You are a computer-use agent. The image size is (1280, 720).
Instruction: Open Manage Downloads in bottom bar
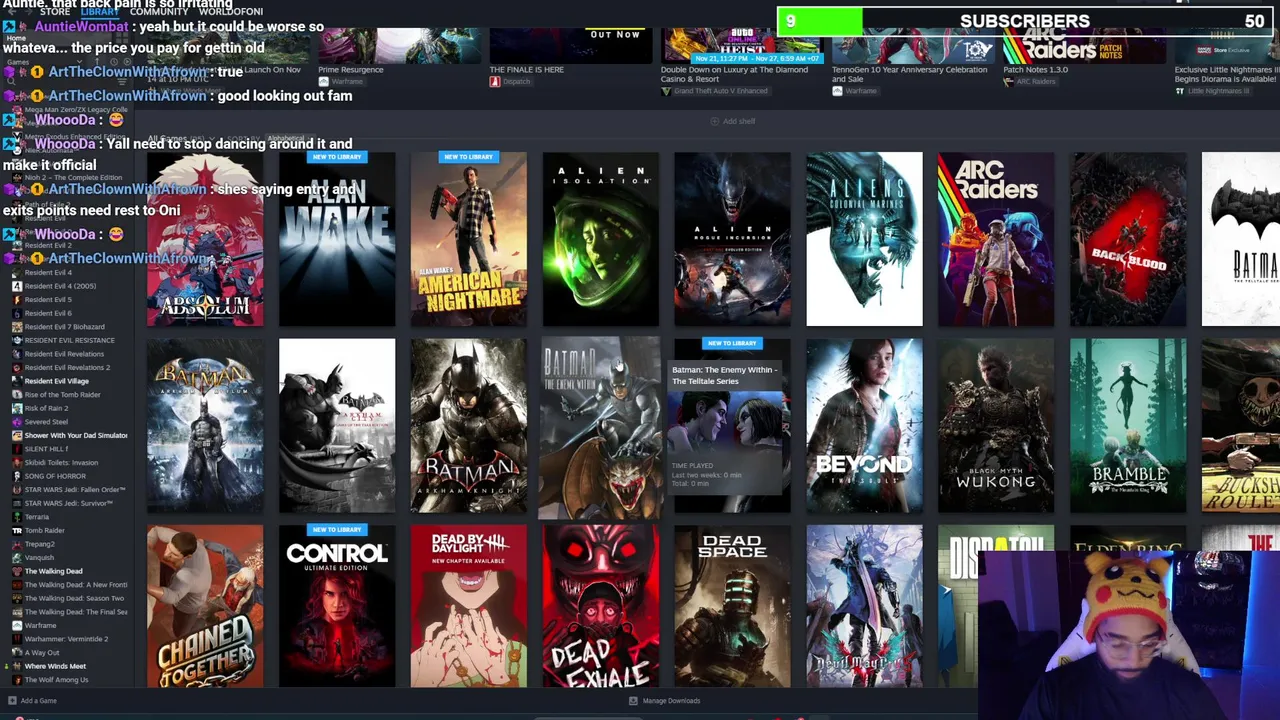[x=665, y=701]
